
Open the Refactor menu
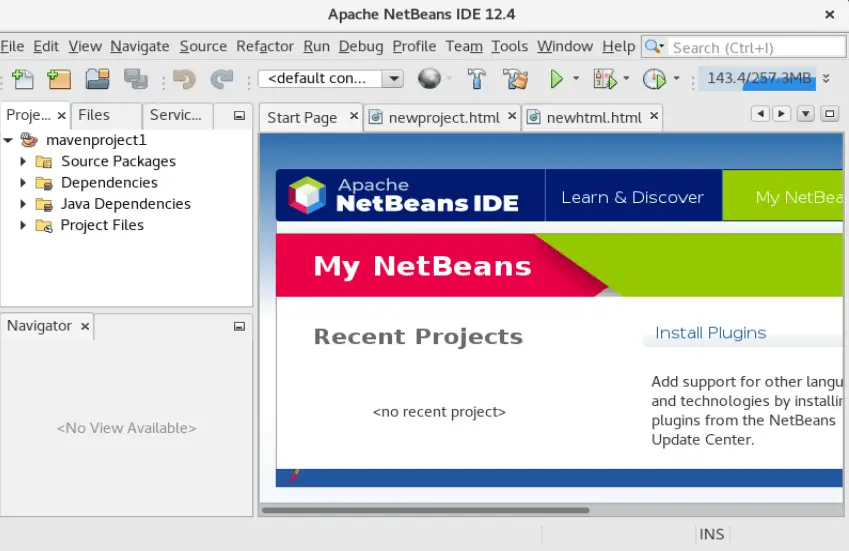point(265,47)
